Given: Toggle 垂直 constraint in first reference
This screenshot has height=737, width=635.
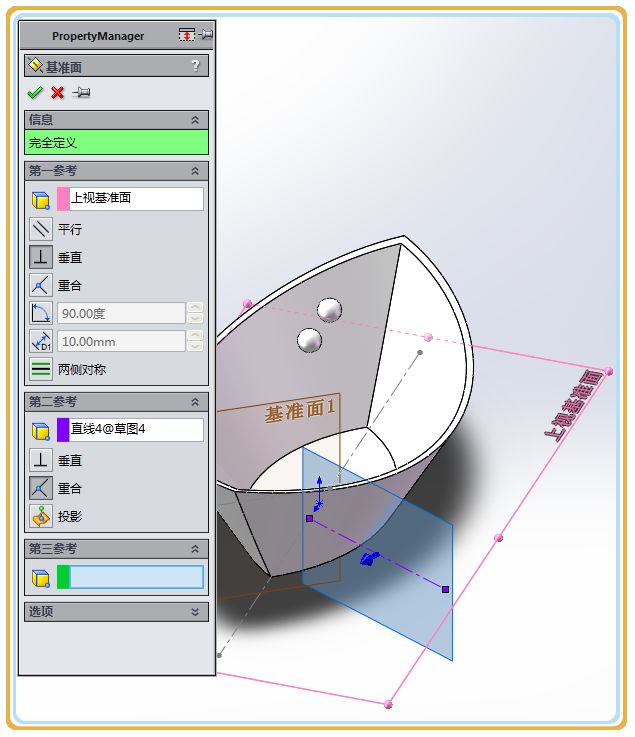Looking at the screenshot, I should click(41, 257).
